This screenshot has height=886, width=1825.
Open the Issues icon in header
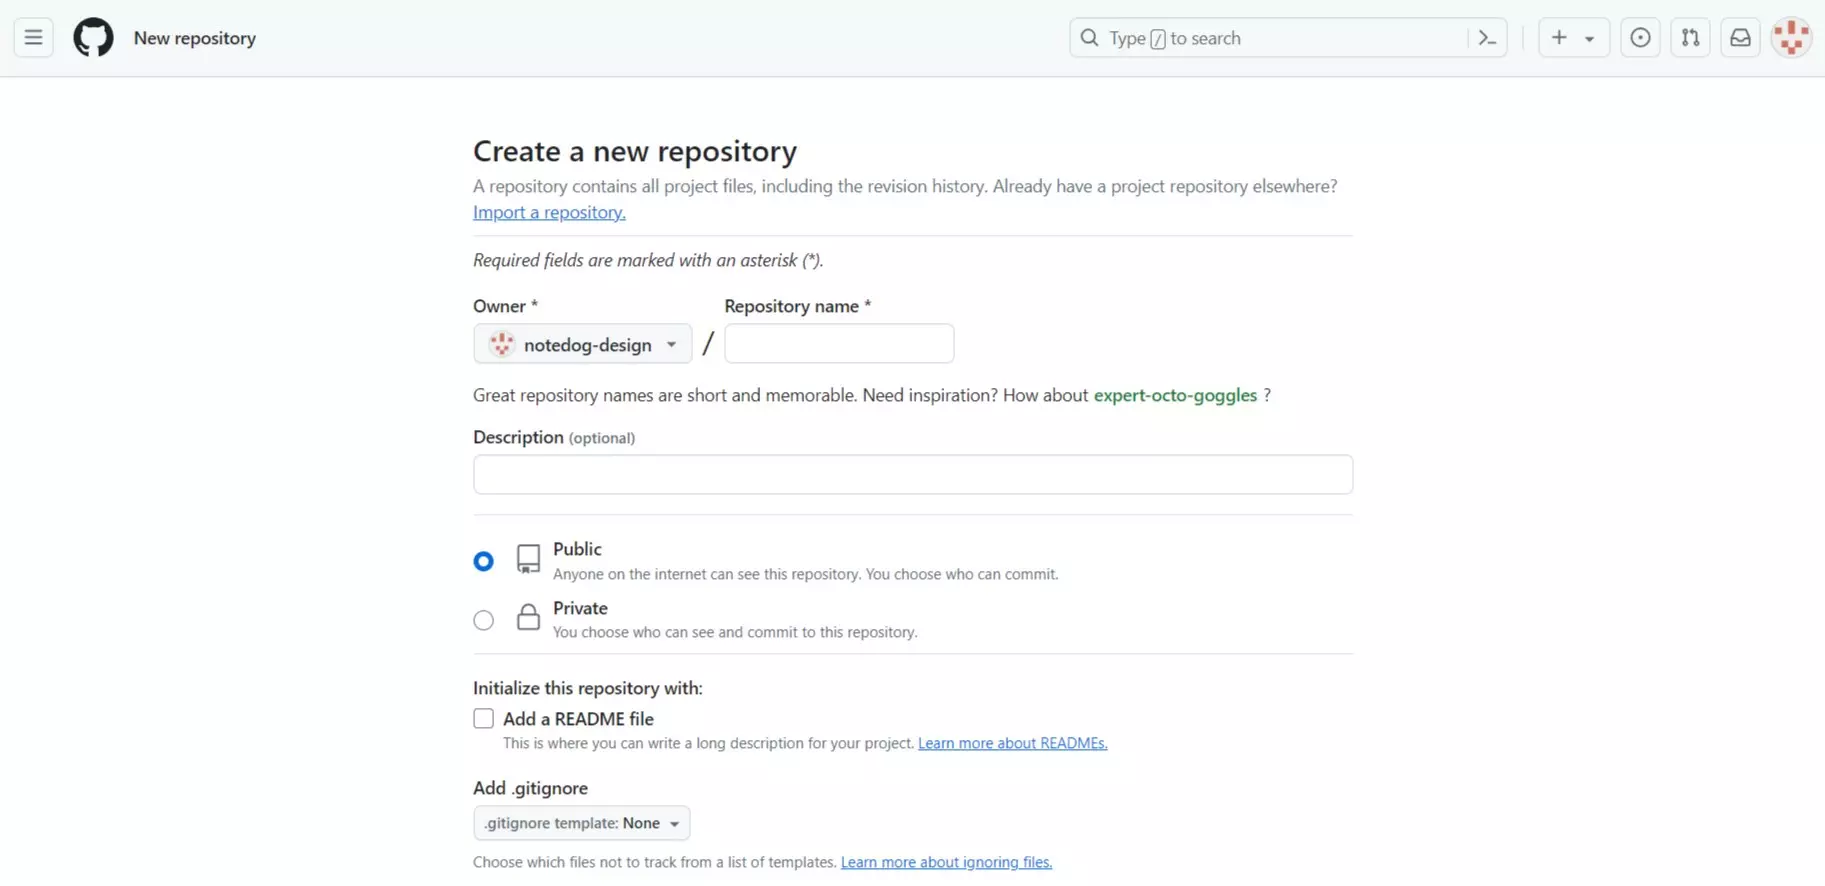tap(1640, 38)
